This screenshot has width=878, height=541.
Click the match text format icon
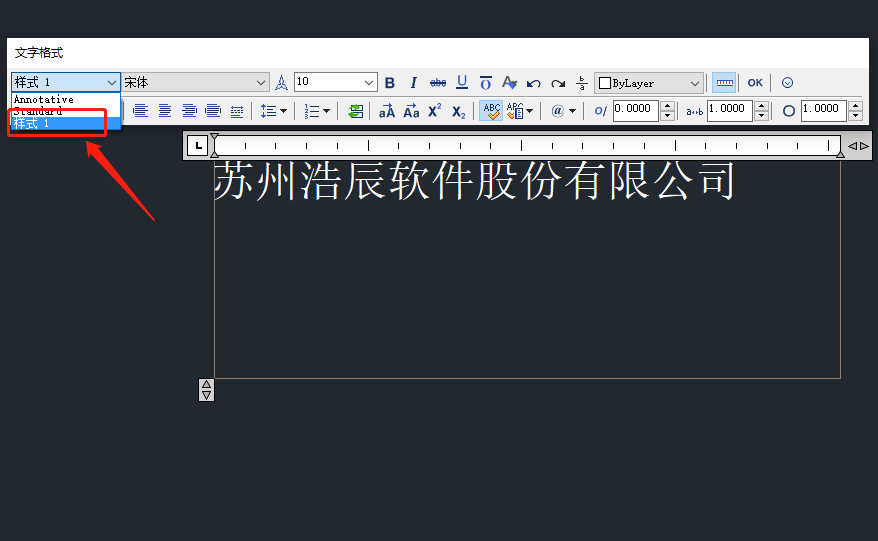pyautogui.click(x=509, y=83)
